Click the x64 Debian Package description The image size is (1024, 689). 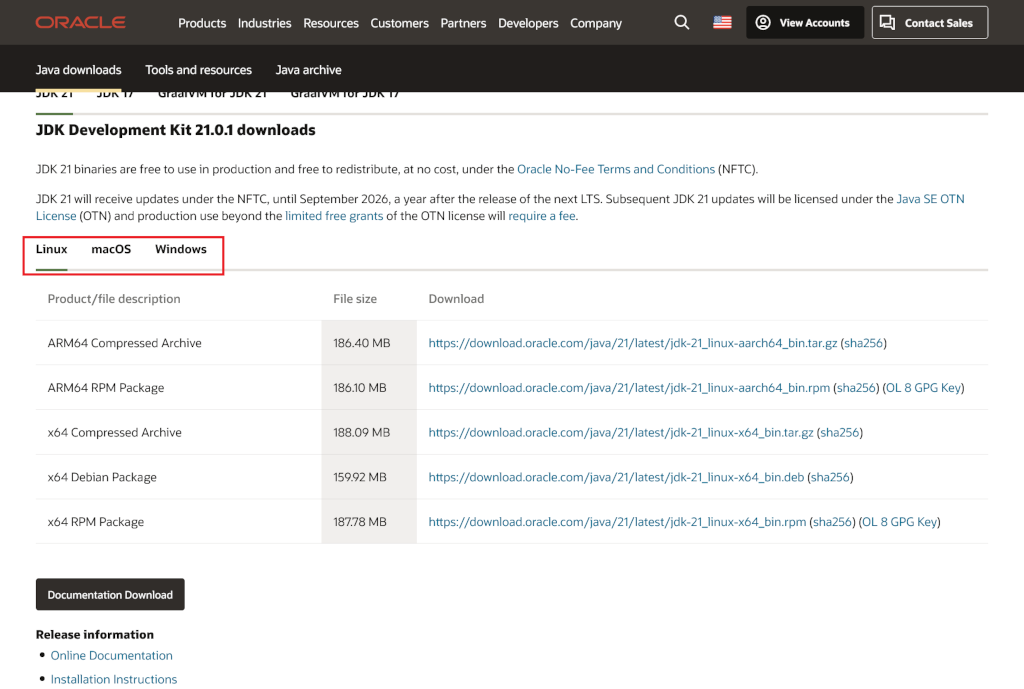[102, 477]
